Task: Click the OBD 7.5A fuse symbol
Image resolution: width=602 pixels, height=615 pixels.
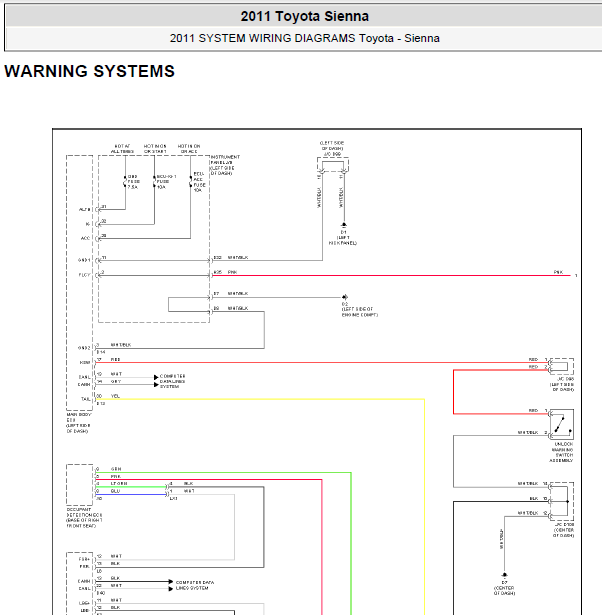Action: coord(125,182)
